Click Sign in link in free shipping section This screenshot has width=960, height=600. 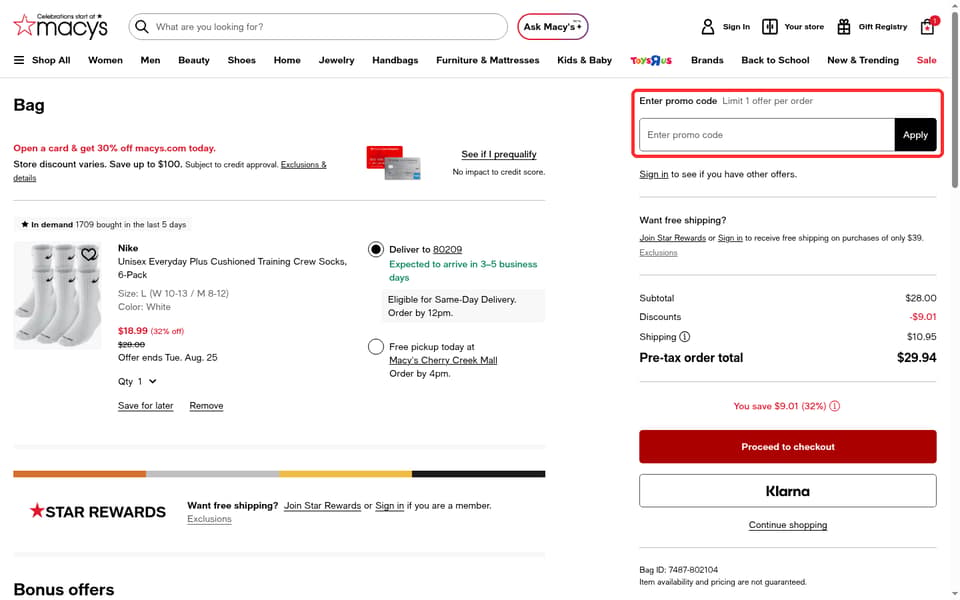[730, 238]
